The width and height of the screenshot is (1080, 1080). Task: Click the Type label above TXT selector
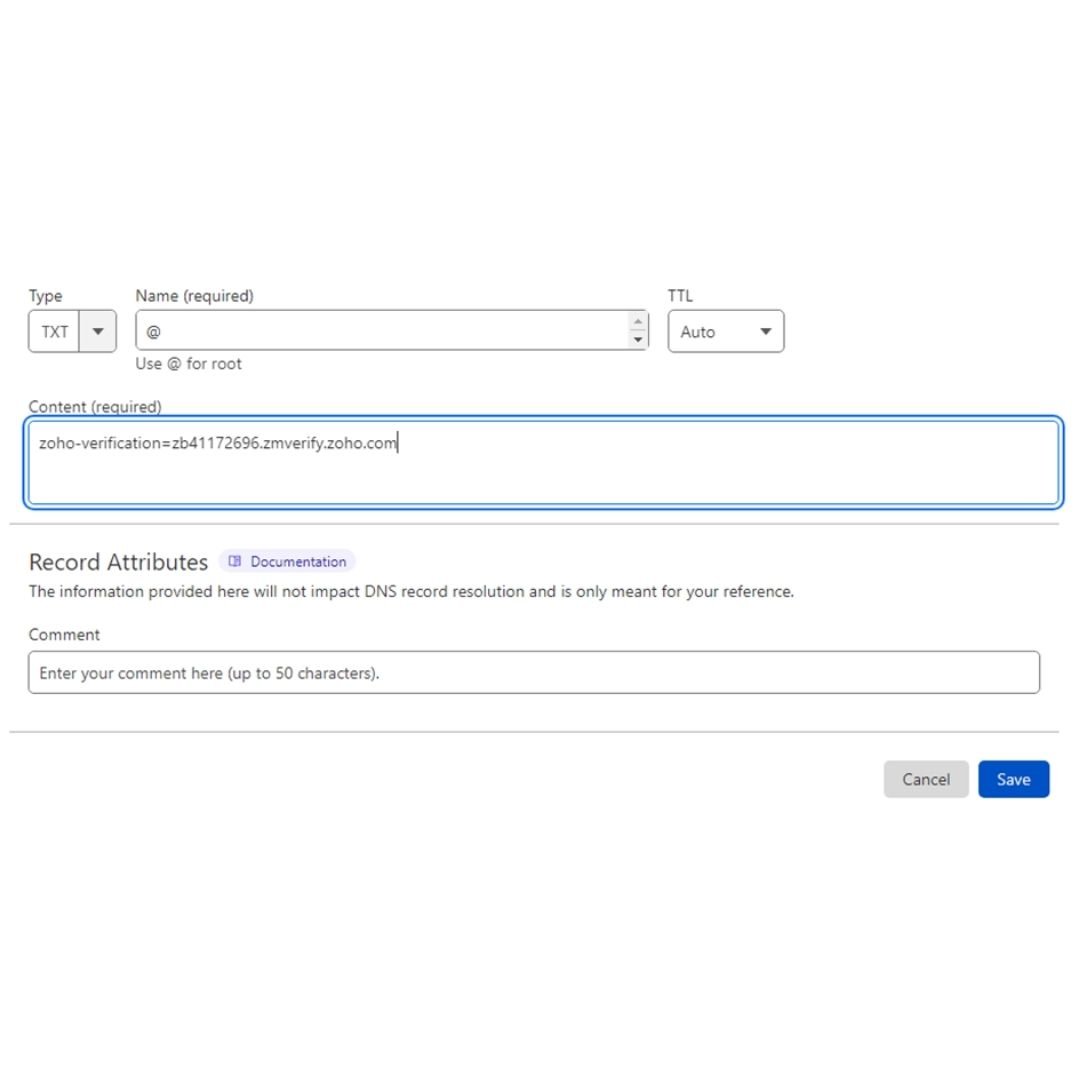point(45,296)
